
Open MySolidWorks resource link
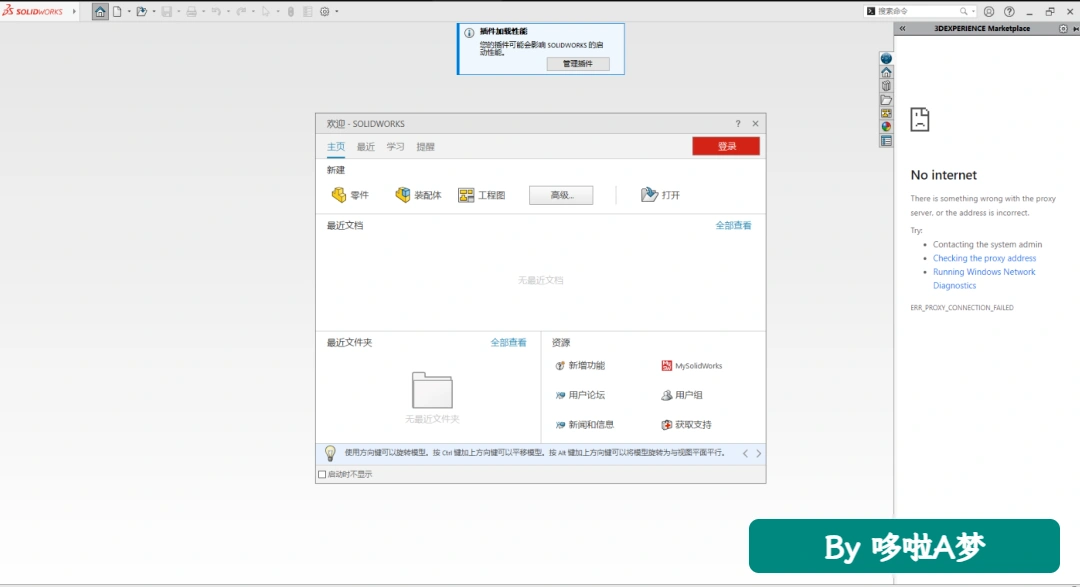692,366
